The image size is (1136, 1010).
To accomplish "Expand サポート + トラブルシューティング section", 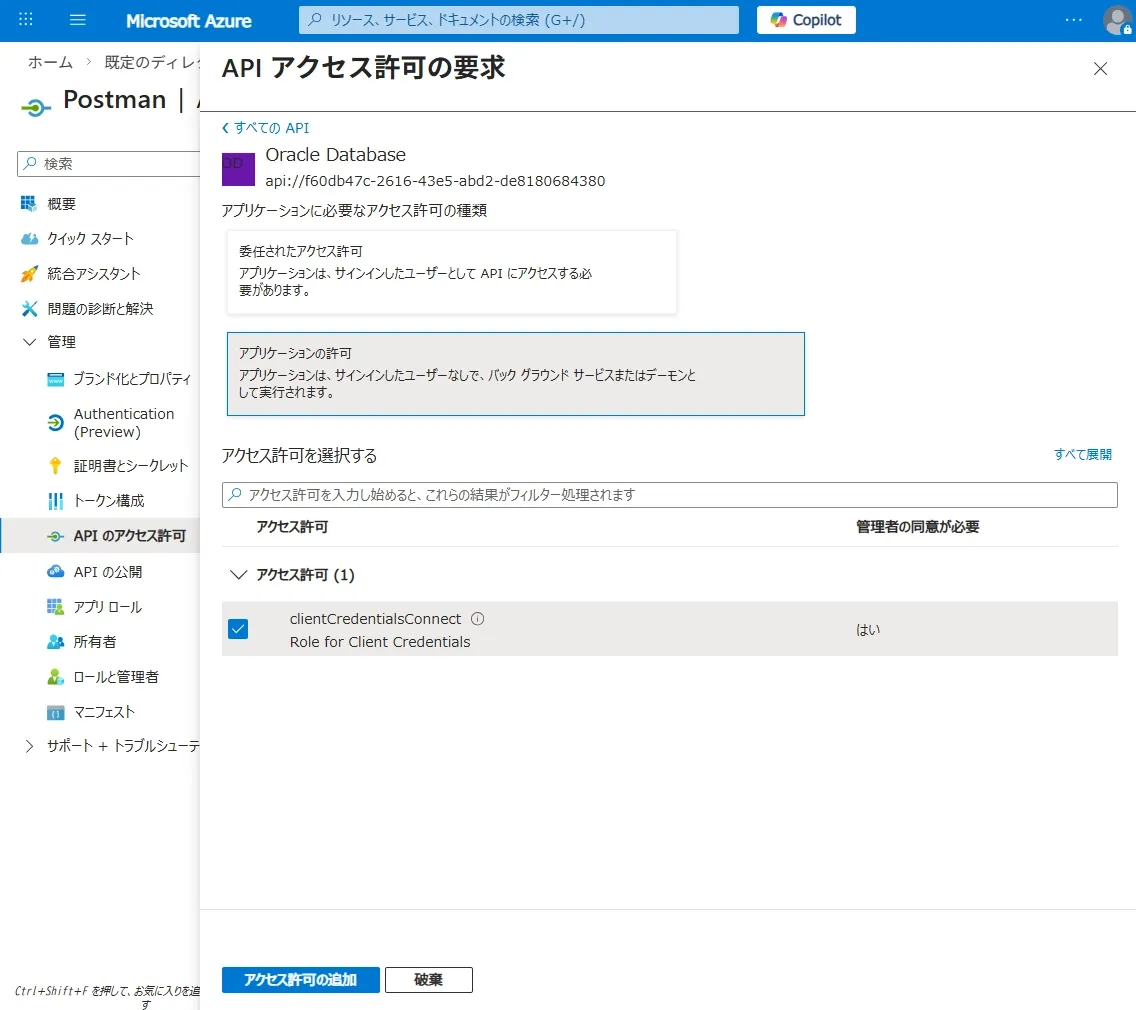I will click(x=29, y=746).
